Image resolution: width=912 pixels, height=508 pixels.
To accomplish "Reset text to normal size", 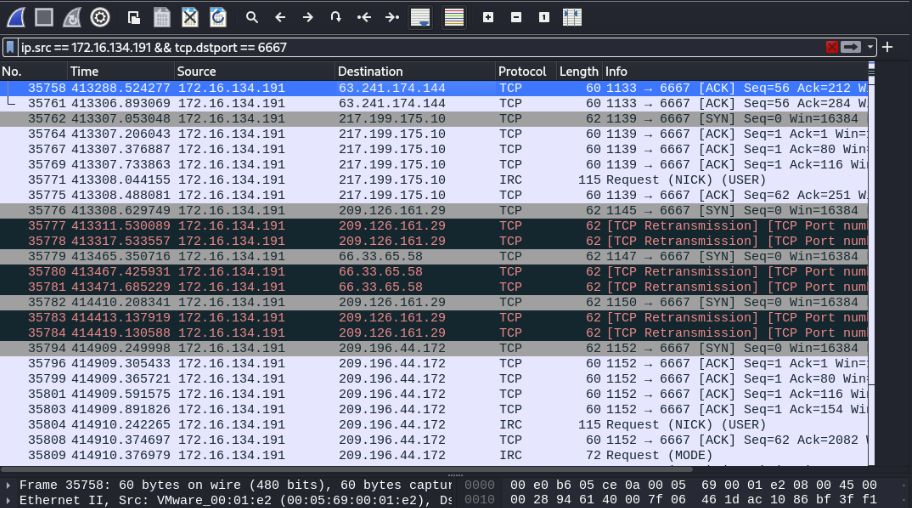I will coord(544,17).
